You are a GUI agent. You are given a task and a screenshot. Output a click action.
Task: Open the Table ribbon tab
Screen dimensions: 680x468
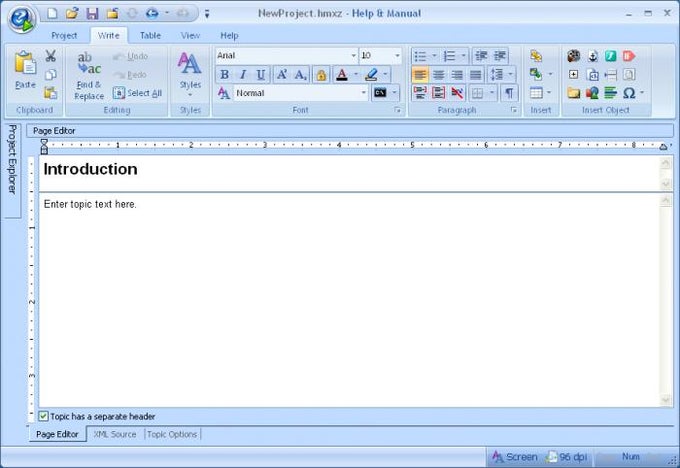(150, 36)
